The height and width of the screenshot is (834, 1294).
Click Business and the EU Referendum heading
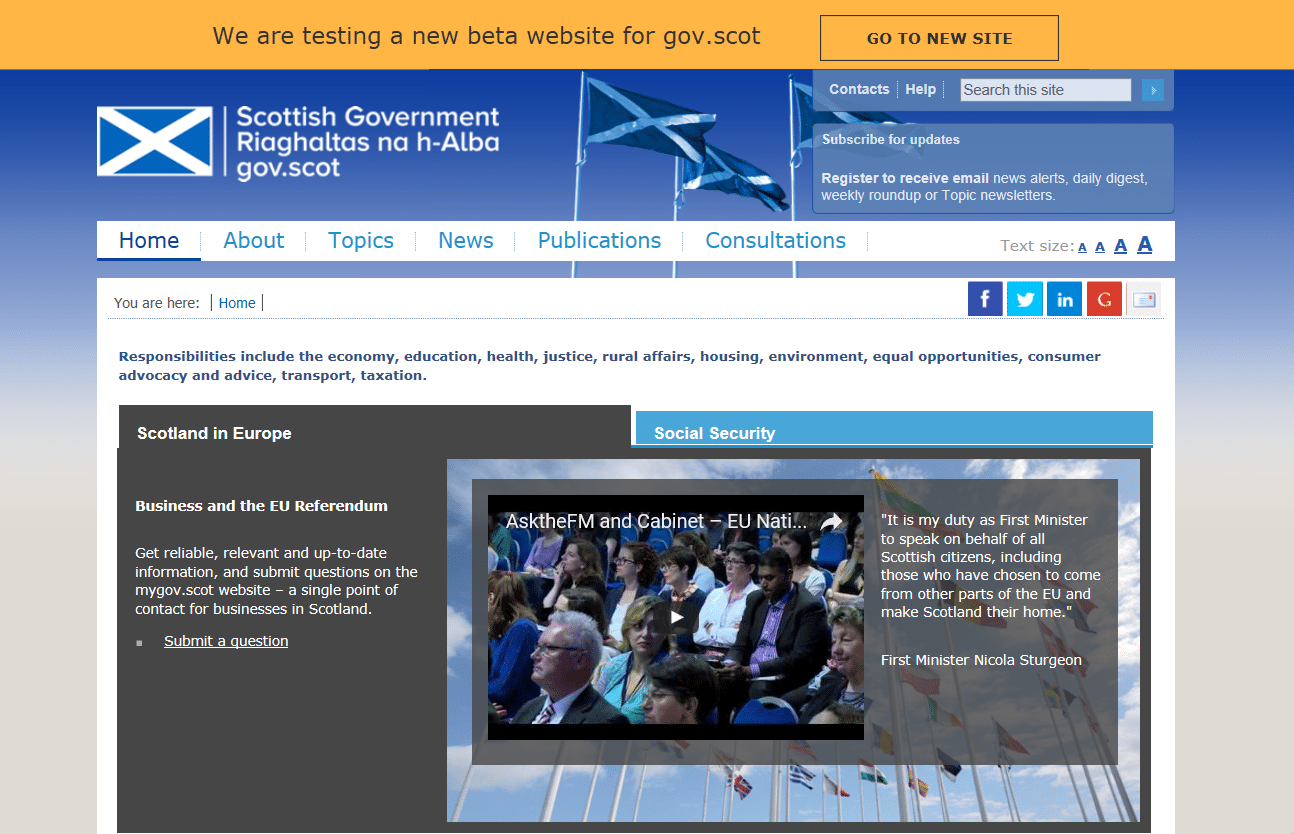click(261, 506)
